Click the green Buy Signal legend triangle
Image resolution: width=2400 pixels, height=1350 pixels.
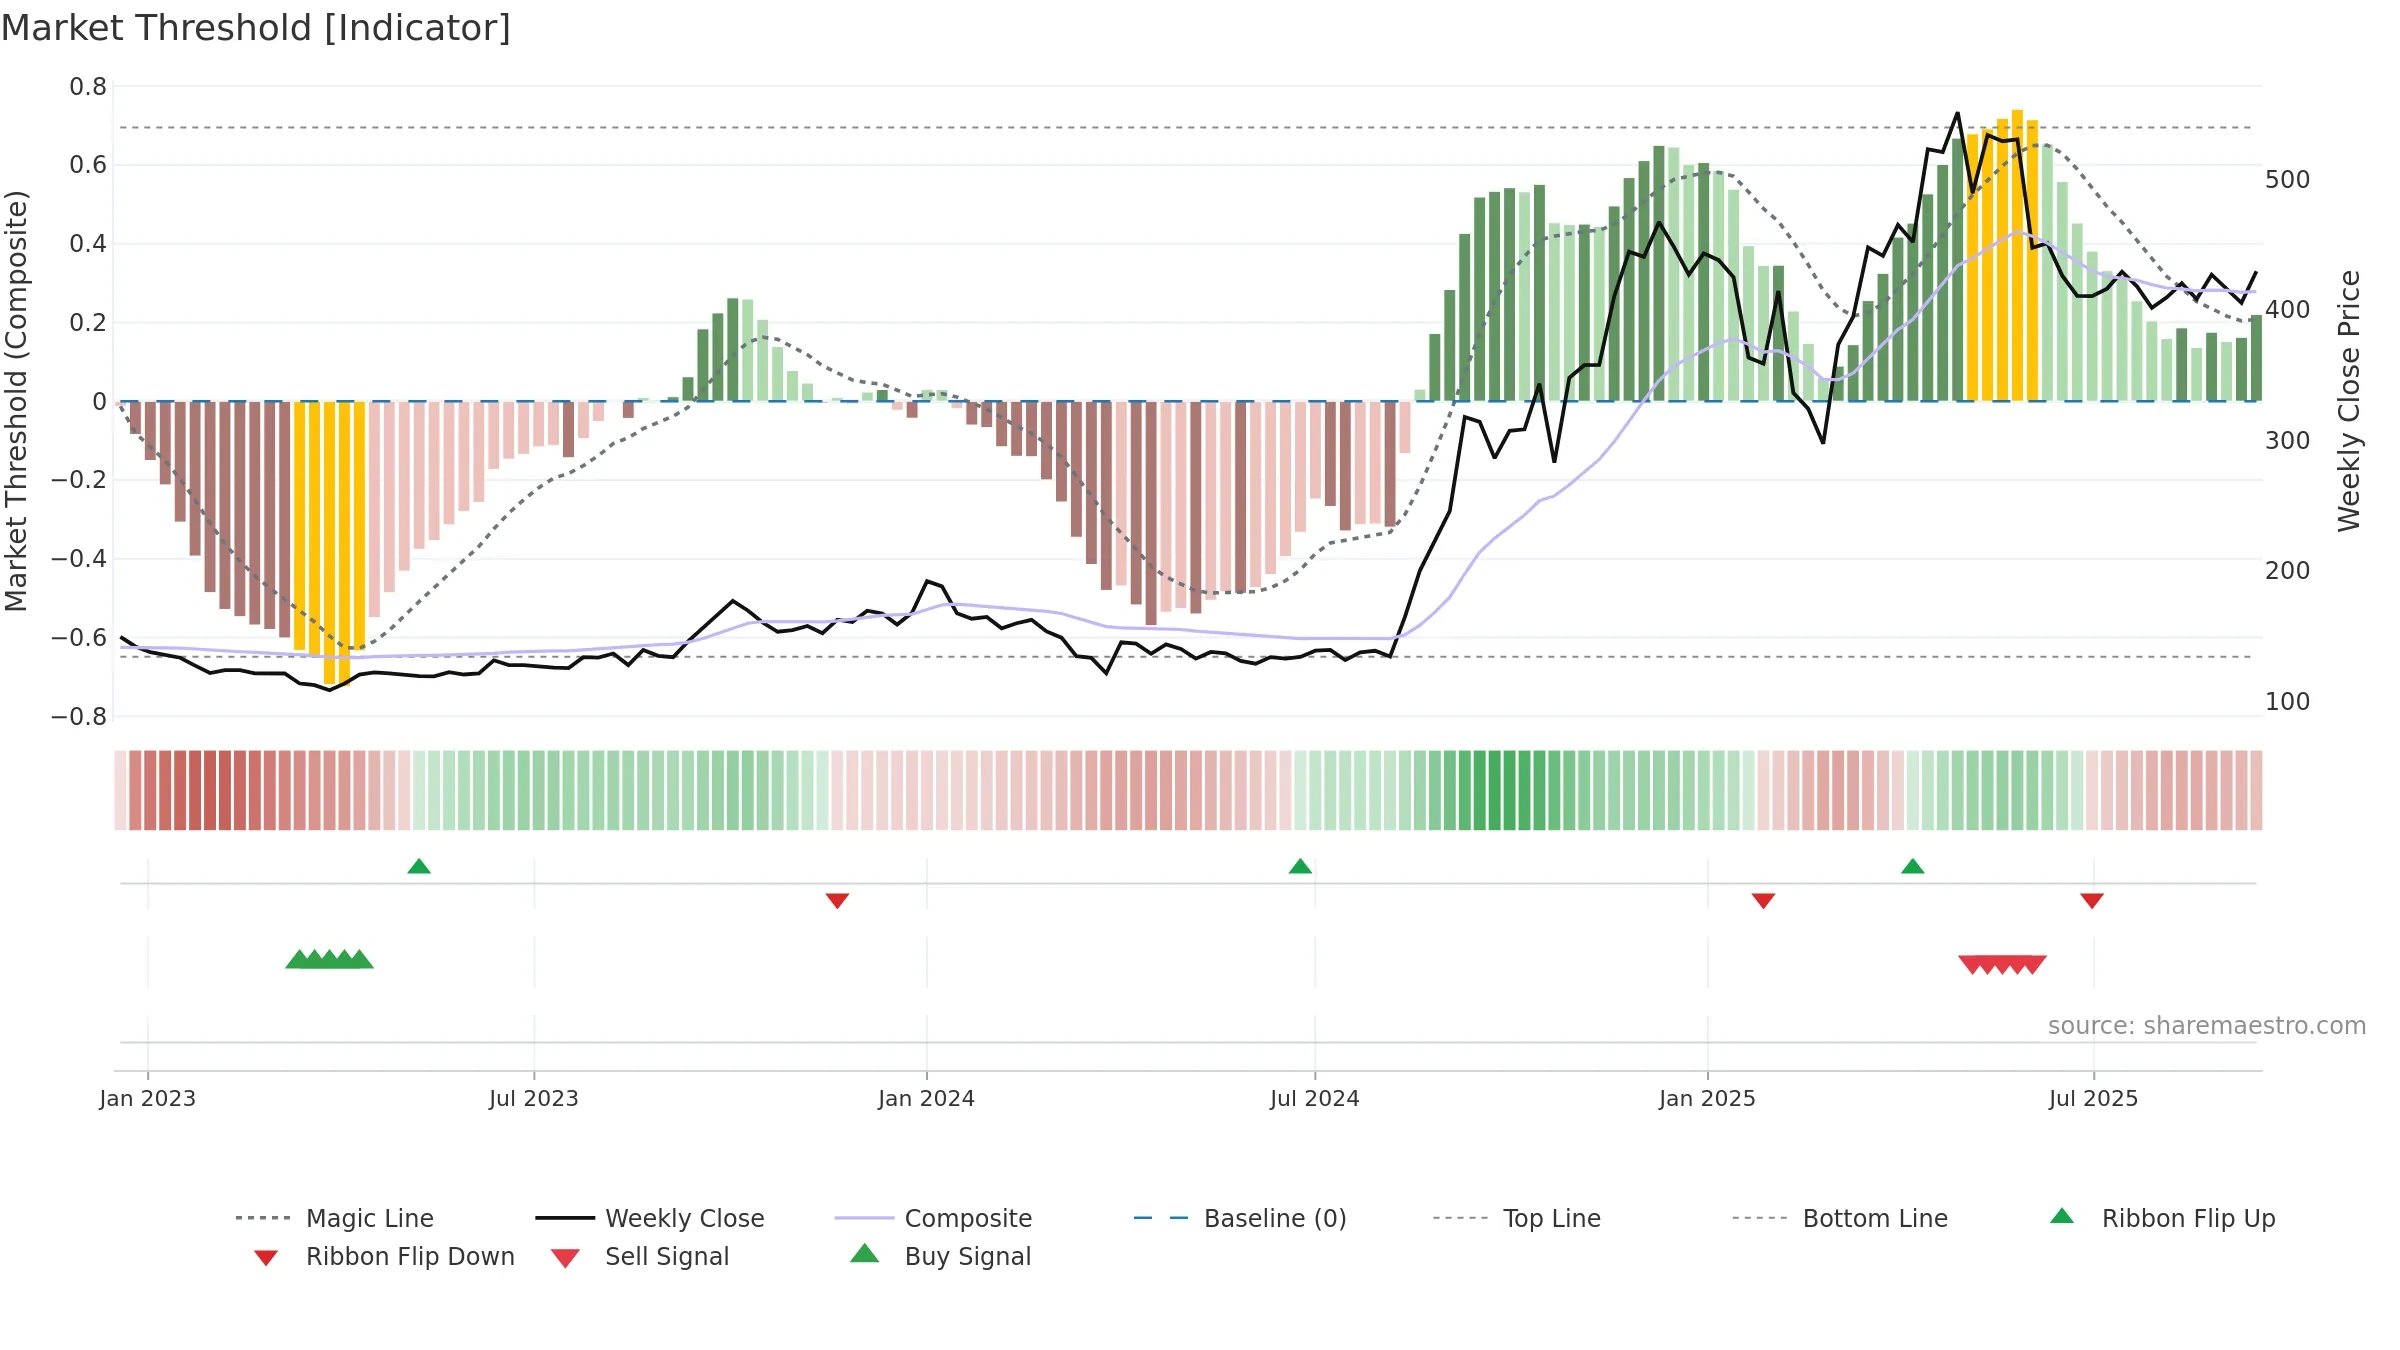coord(865,1253)
